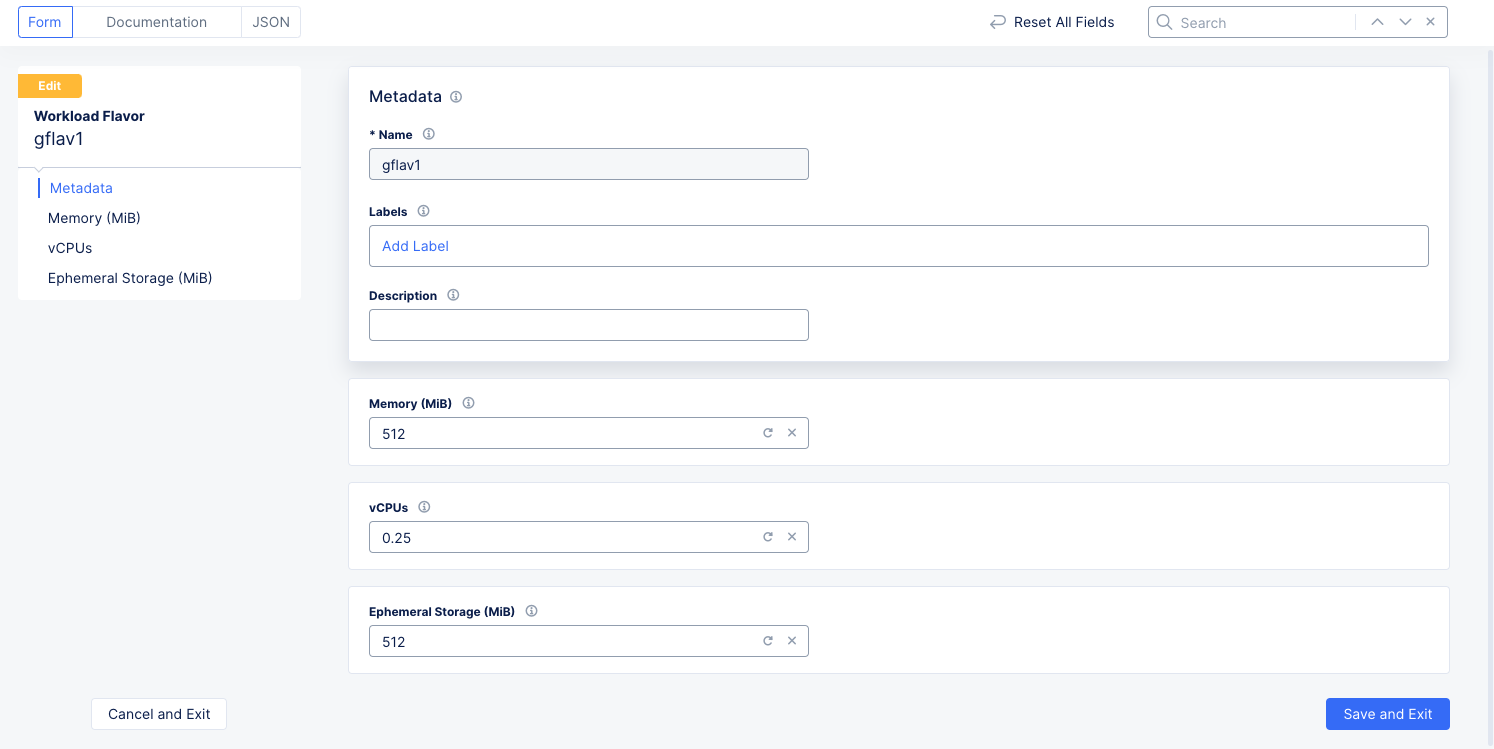Image resolution: width=1494 pixels, height=749 pixels.
Task: Click the up chevron to jump to previous match
Action: pyautogui.click(x=1377, y=21)
